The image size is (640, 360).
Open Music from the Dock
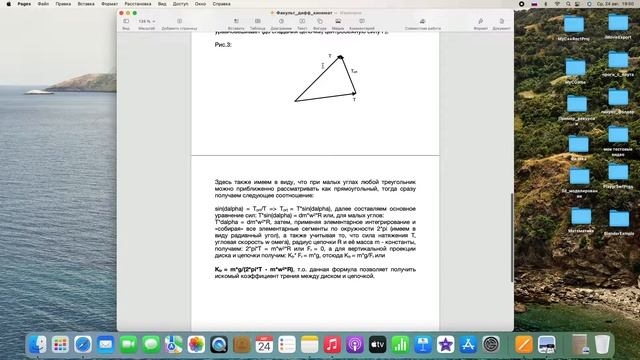[x=332, y=344]
